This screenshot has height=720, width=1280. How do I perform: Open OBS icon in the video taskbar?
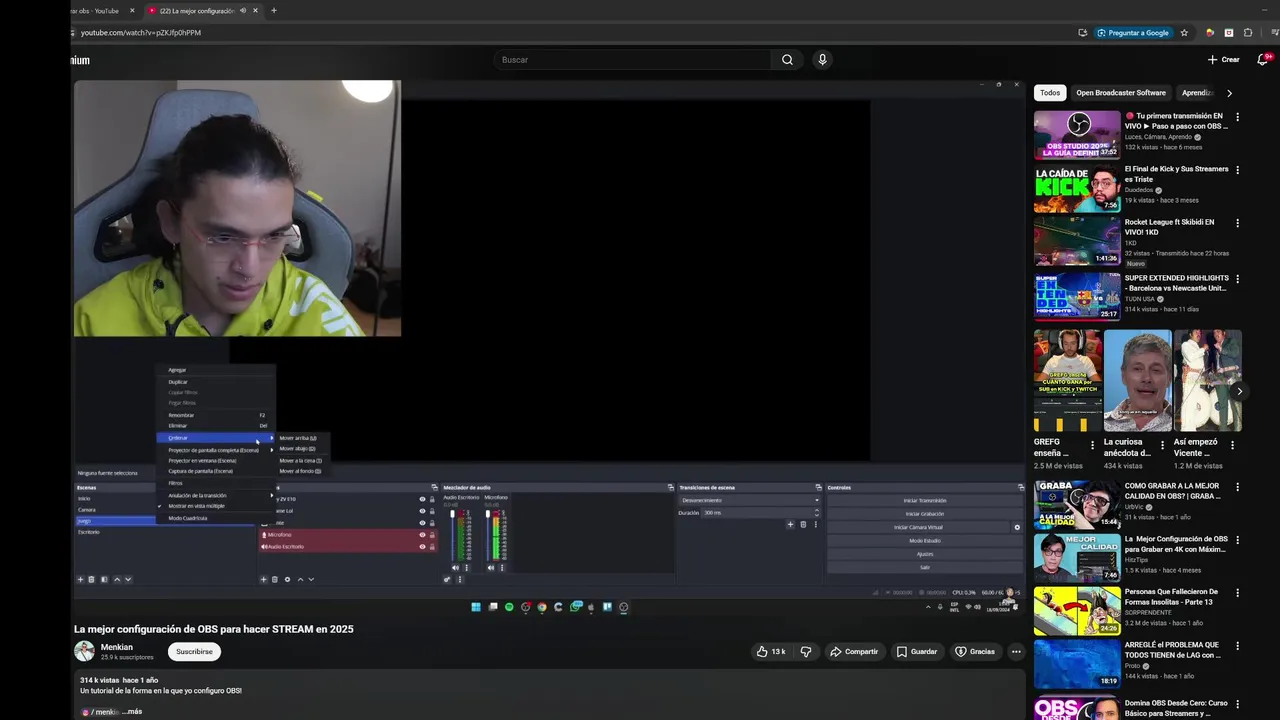(623, 606)
